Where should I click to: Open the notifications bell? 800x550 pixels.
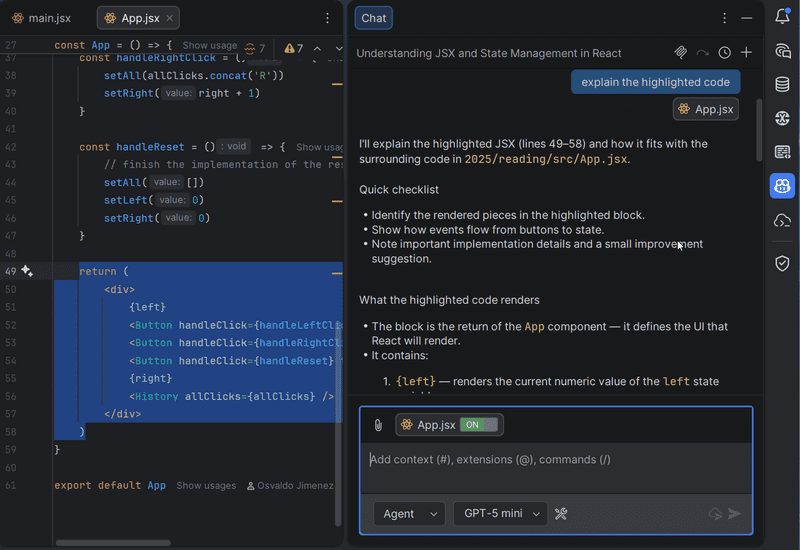782,16
